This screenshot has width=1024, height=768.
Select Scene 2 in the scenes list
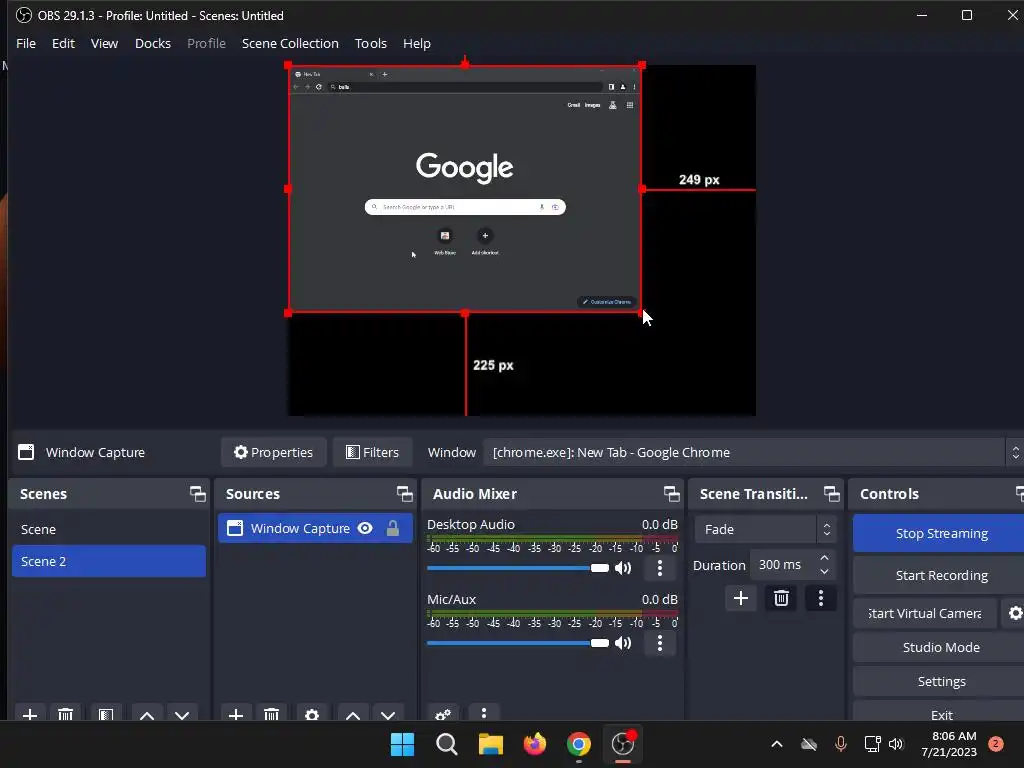[109, 561]
